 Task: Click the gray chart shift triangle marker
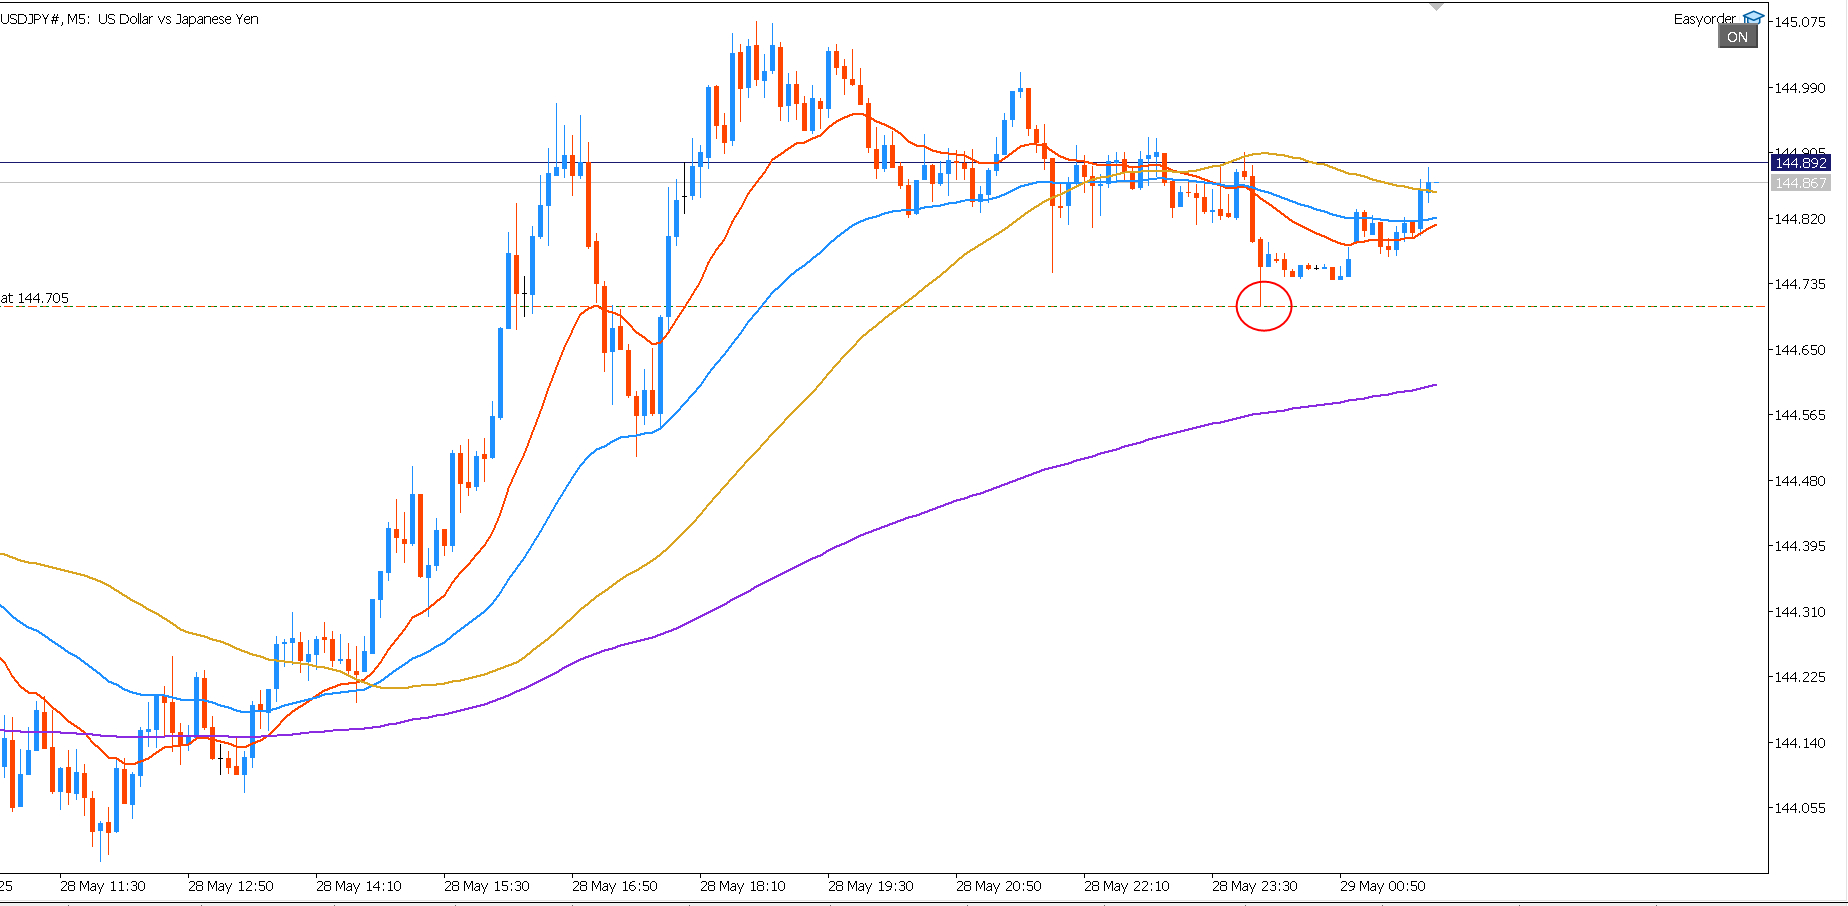pos(1437,6)
